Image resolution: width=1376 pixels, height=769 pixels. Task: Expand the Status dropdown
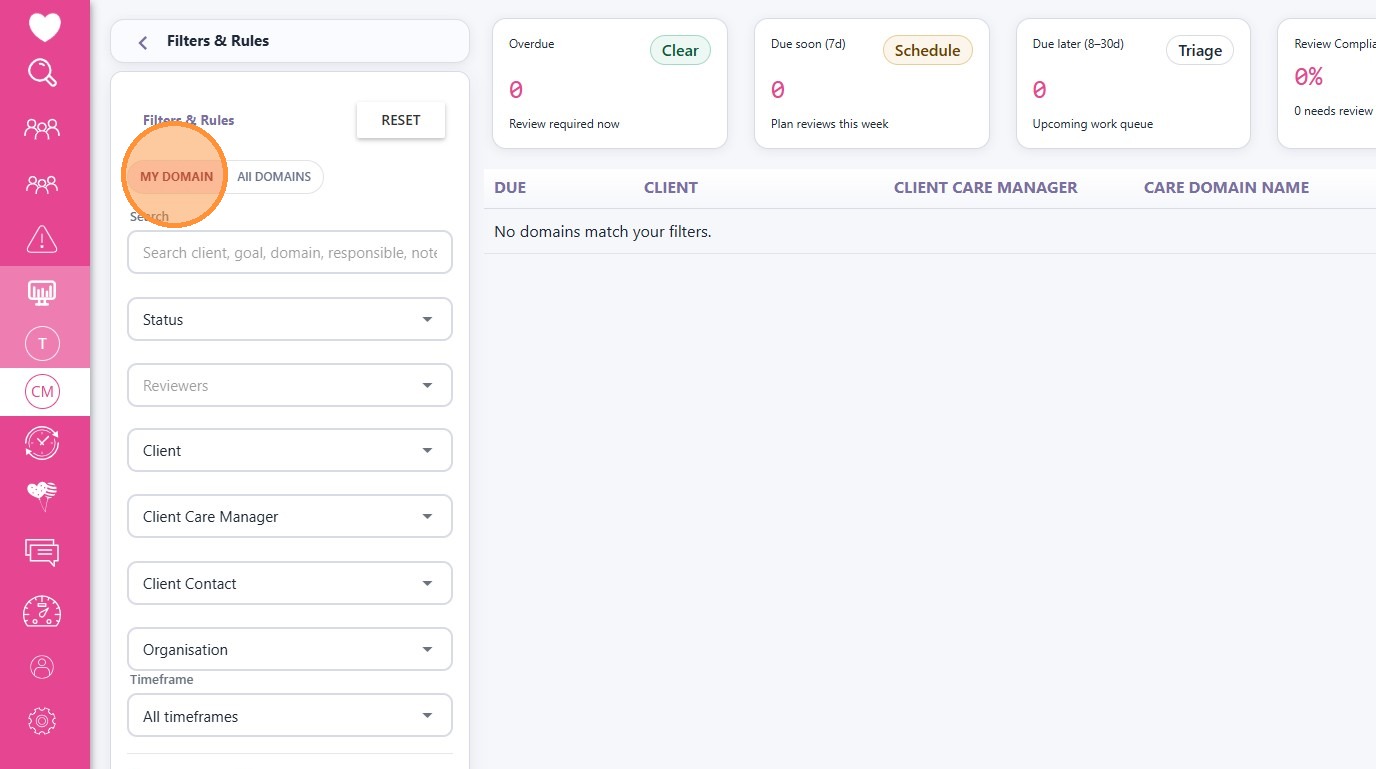pos(290,320)
